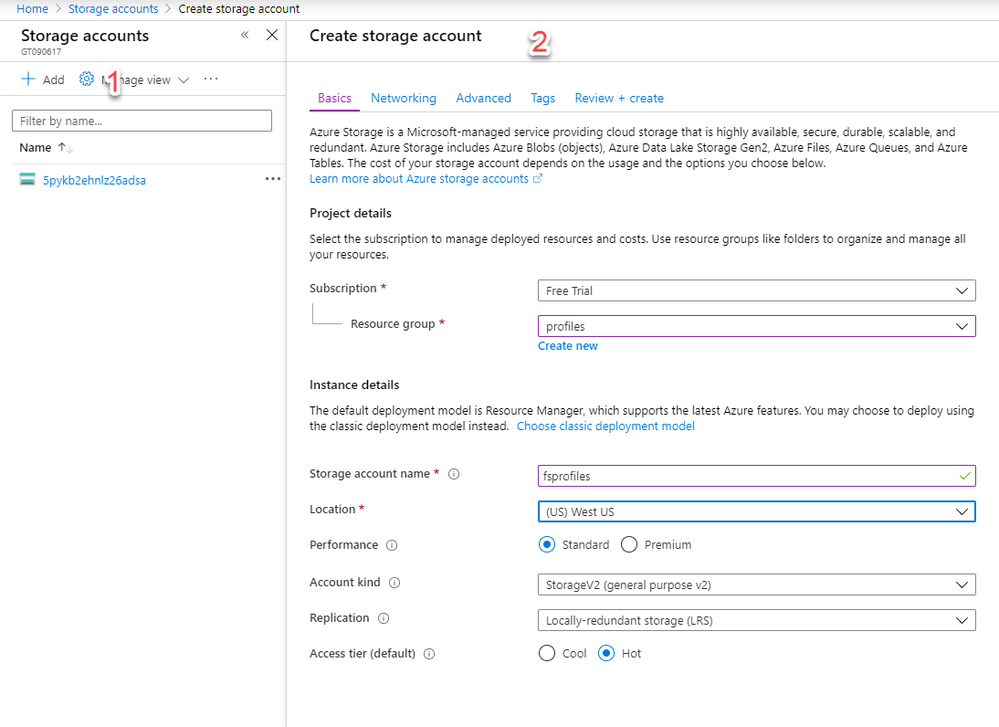
Task: Click the Create new resource group link
Action: coord(567,346)
